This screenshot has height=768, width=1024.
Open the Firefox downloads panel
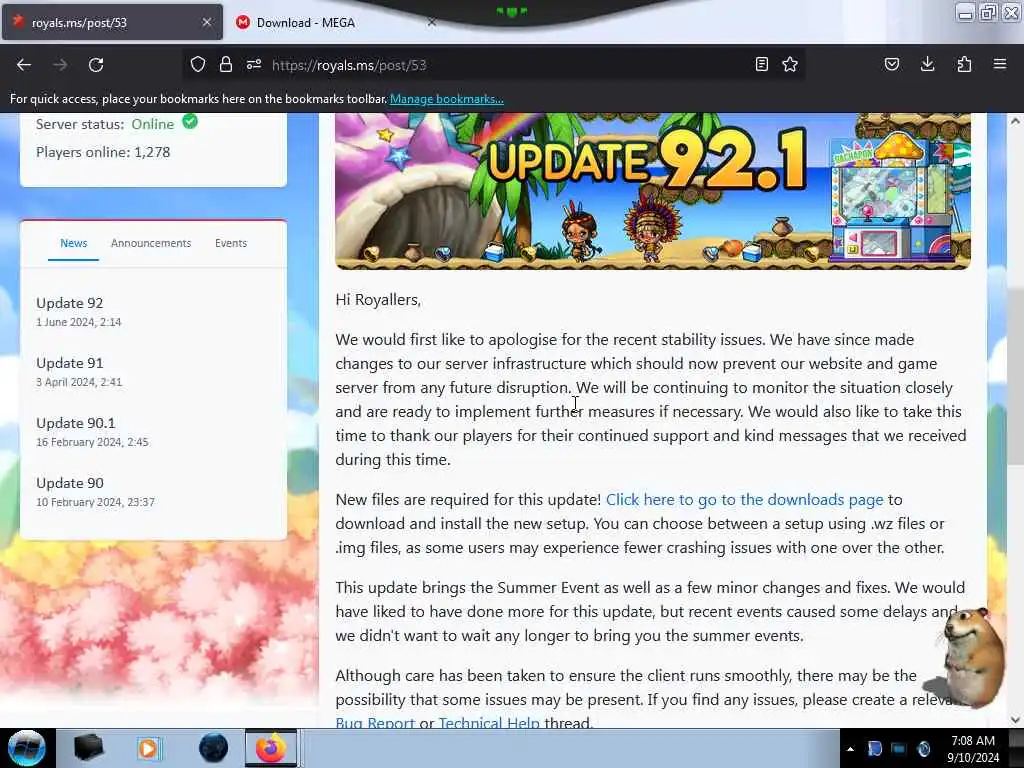pos(927,64)
